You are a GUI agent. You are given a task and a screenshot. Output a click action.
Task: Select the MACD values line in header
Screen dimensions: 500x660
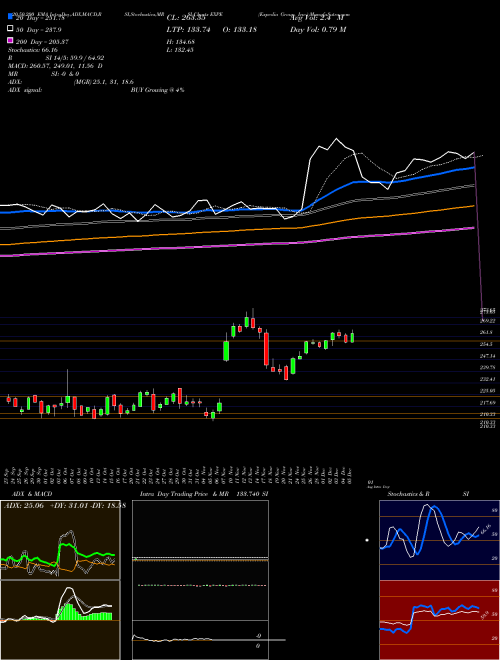pos(55,66)
